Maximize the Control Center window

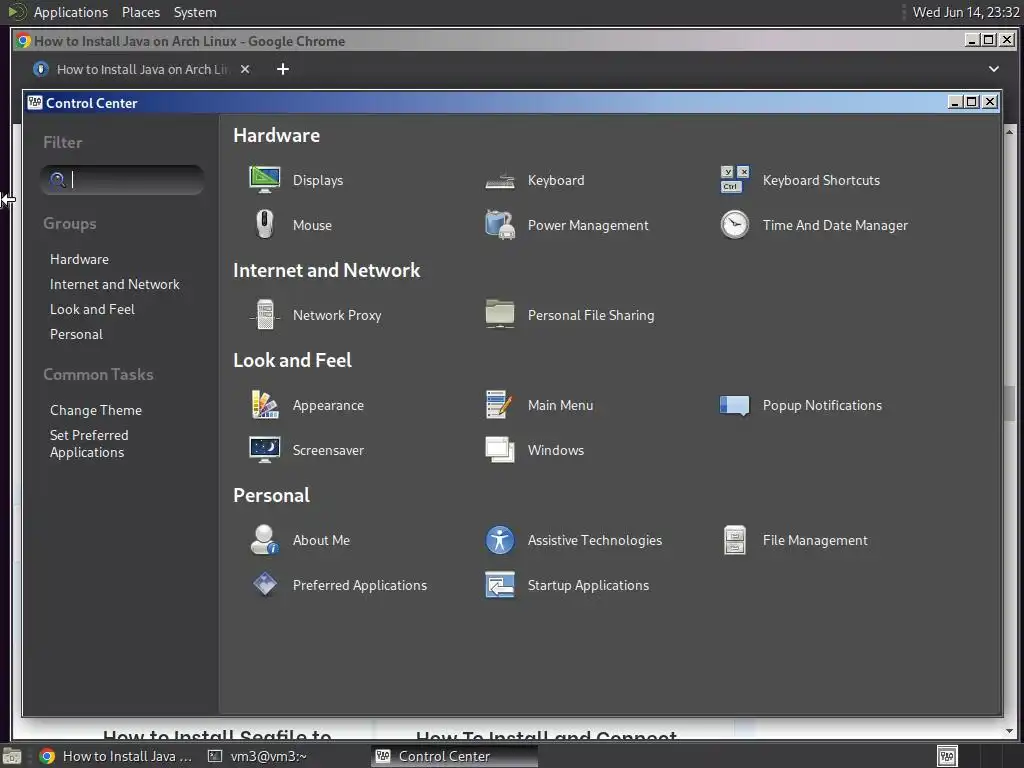pyautogui.click(x=972, y=102)
